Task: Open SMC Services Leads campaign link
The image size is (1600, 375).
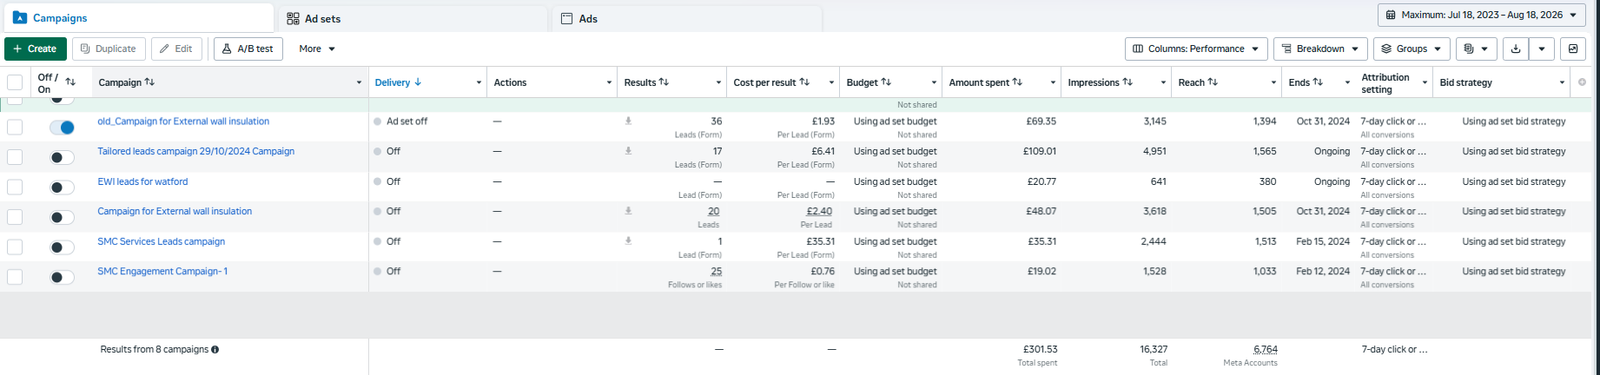Action: click(161, 241)
